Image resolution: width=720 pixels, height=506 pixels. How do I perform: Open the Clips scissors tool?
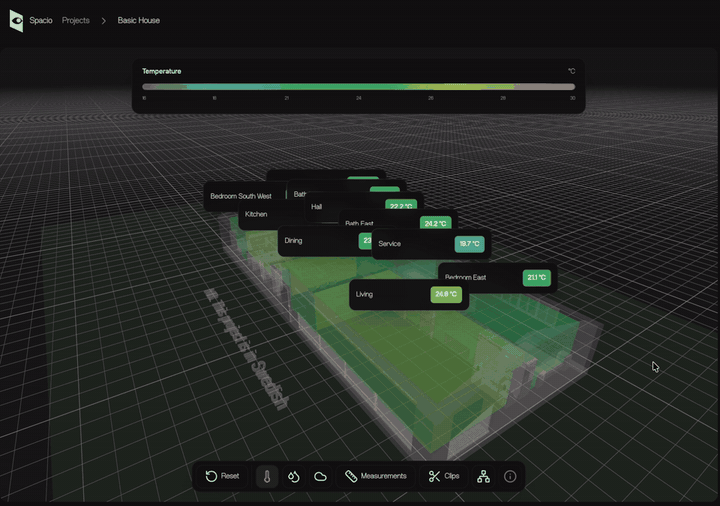click(x=444, y=476)
